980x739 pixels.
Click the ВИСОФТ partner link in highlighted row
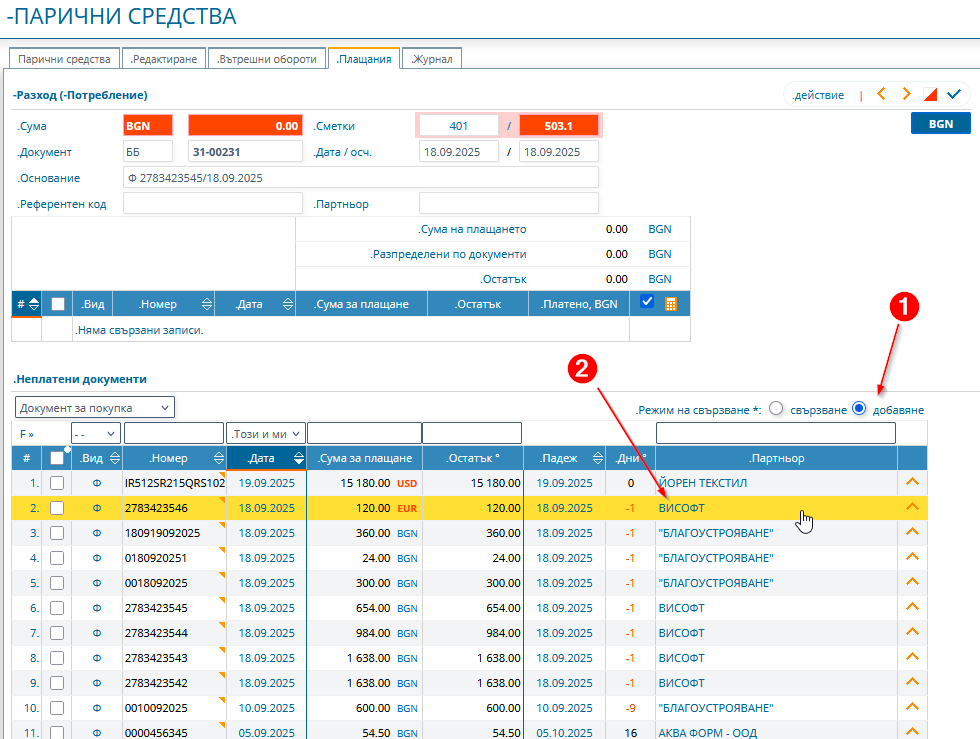click(x=681, y=508)
